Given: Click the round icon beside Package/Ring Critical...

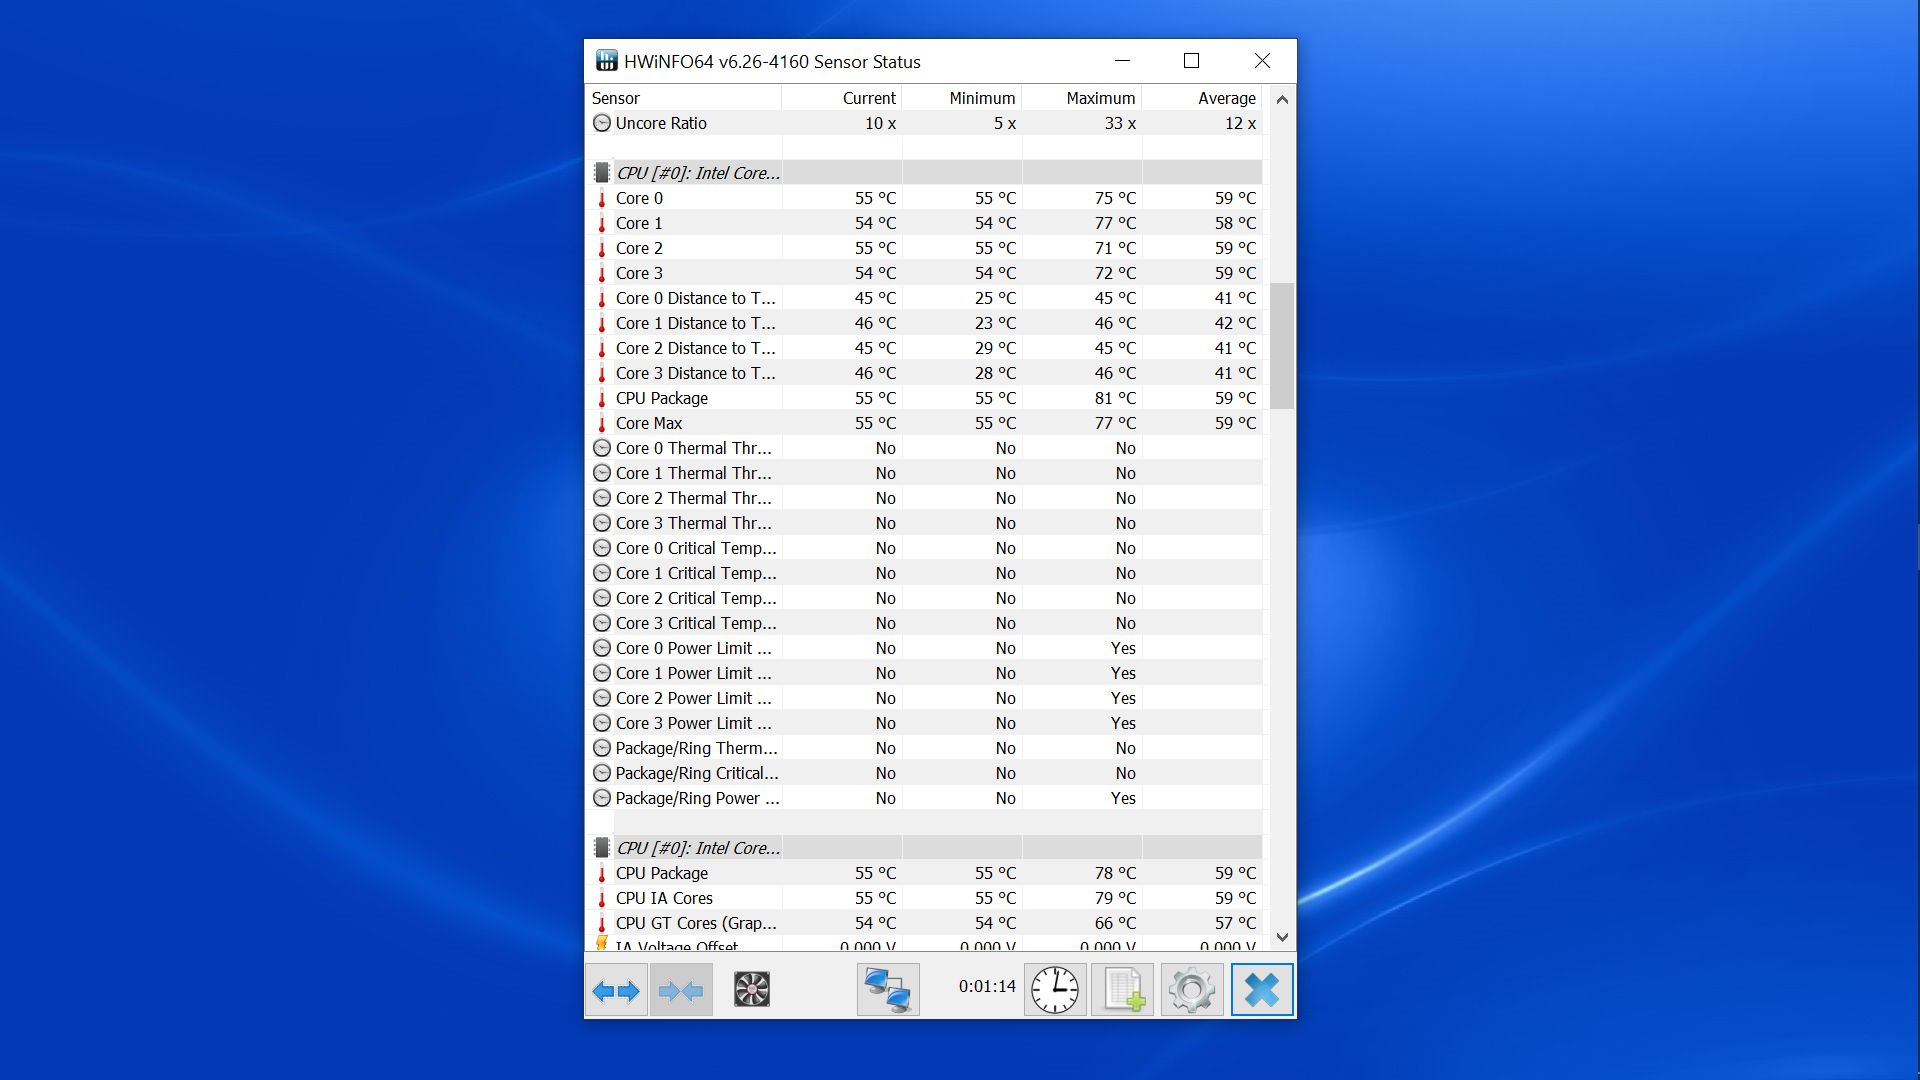Looking at the screenshot, I should pyautogui.click(x=602, y=773).
